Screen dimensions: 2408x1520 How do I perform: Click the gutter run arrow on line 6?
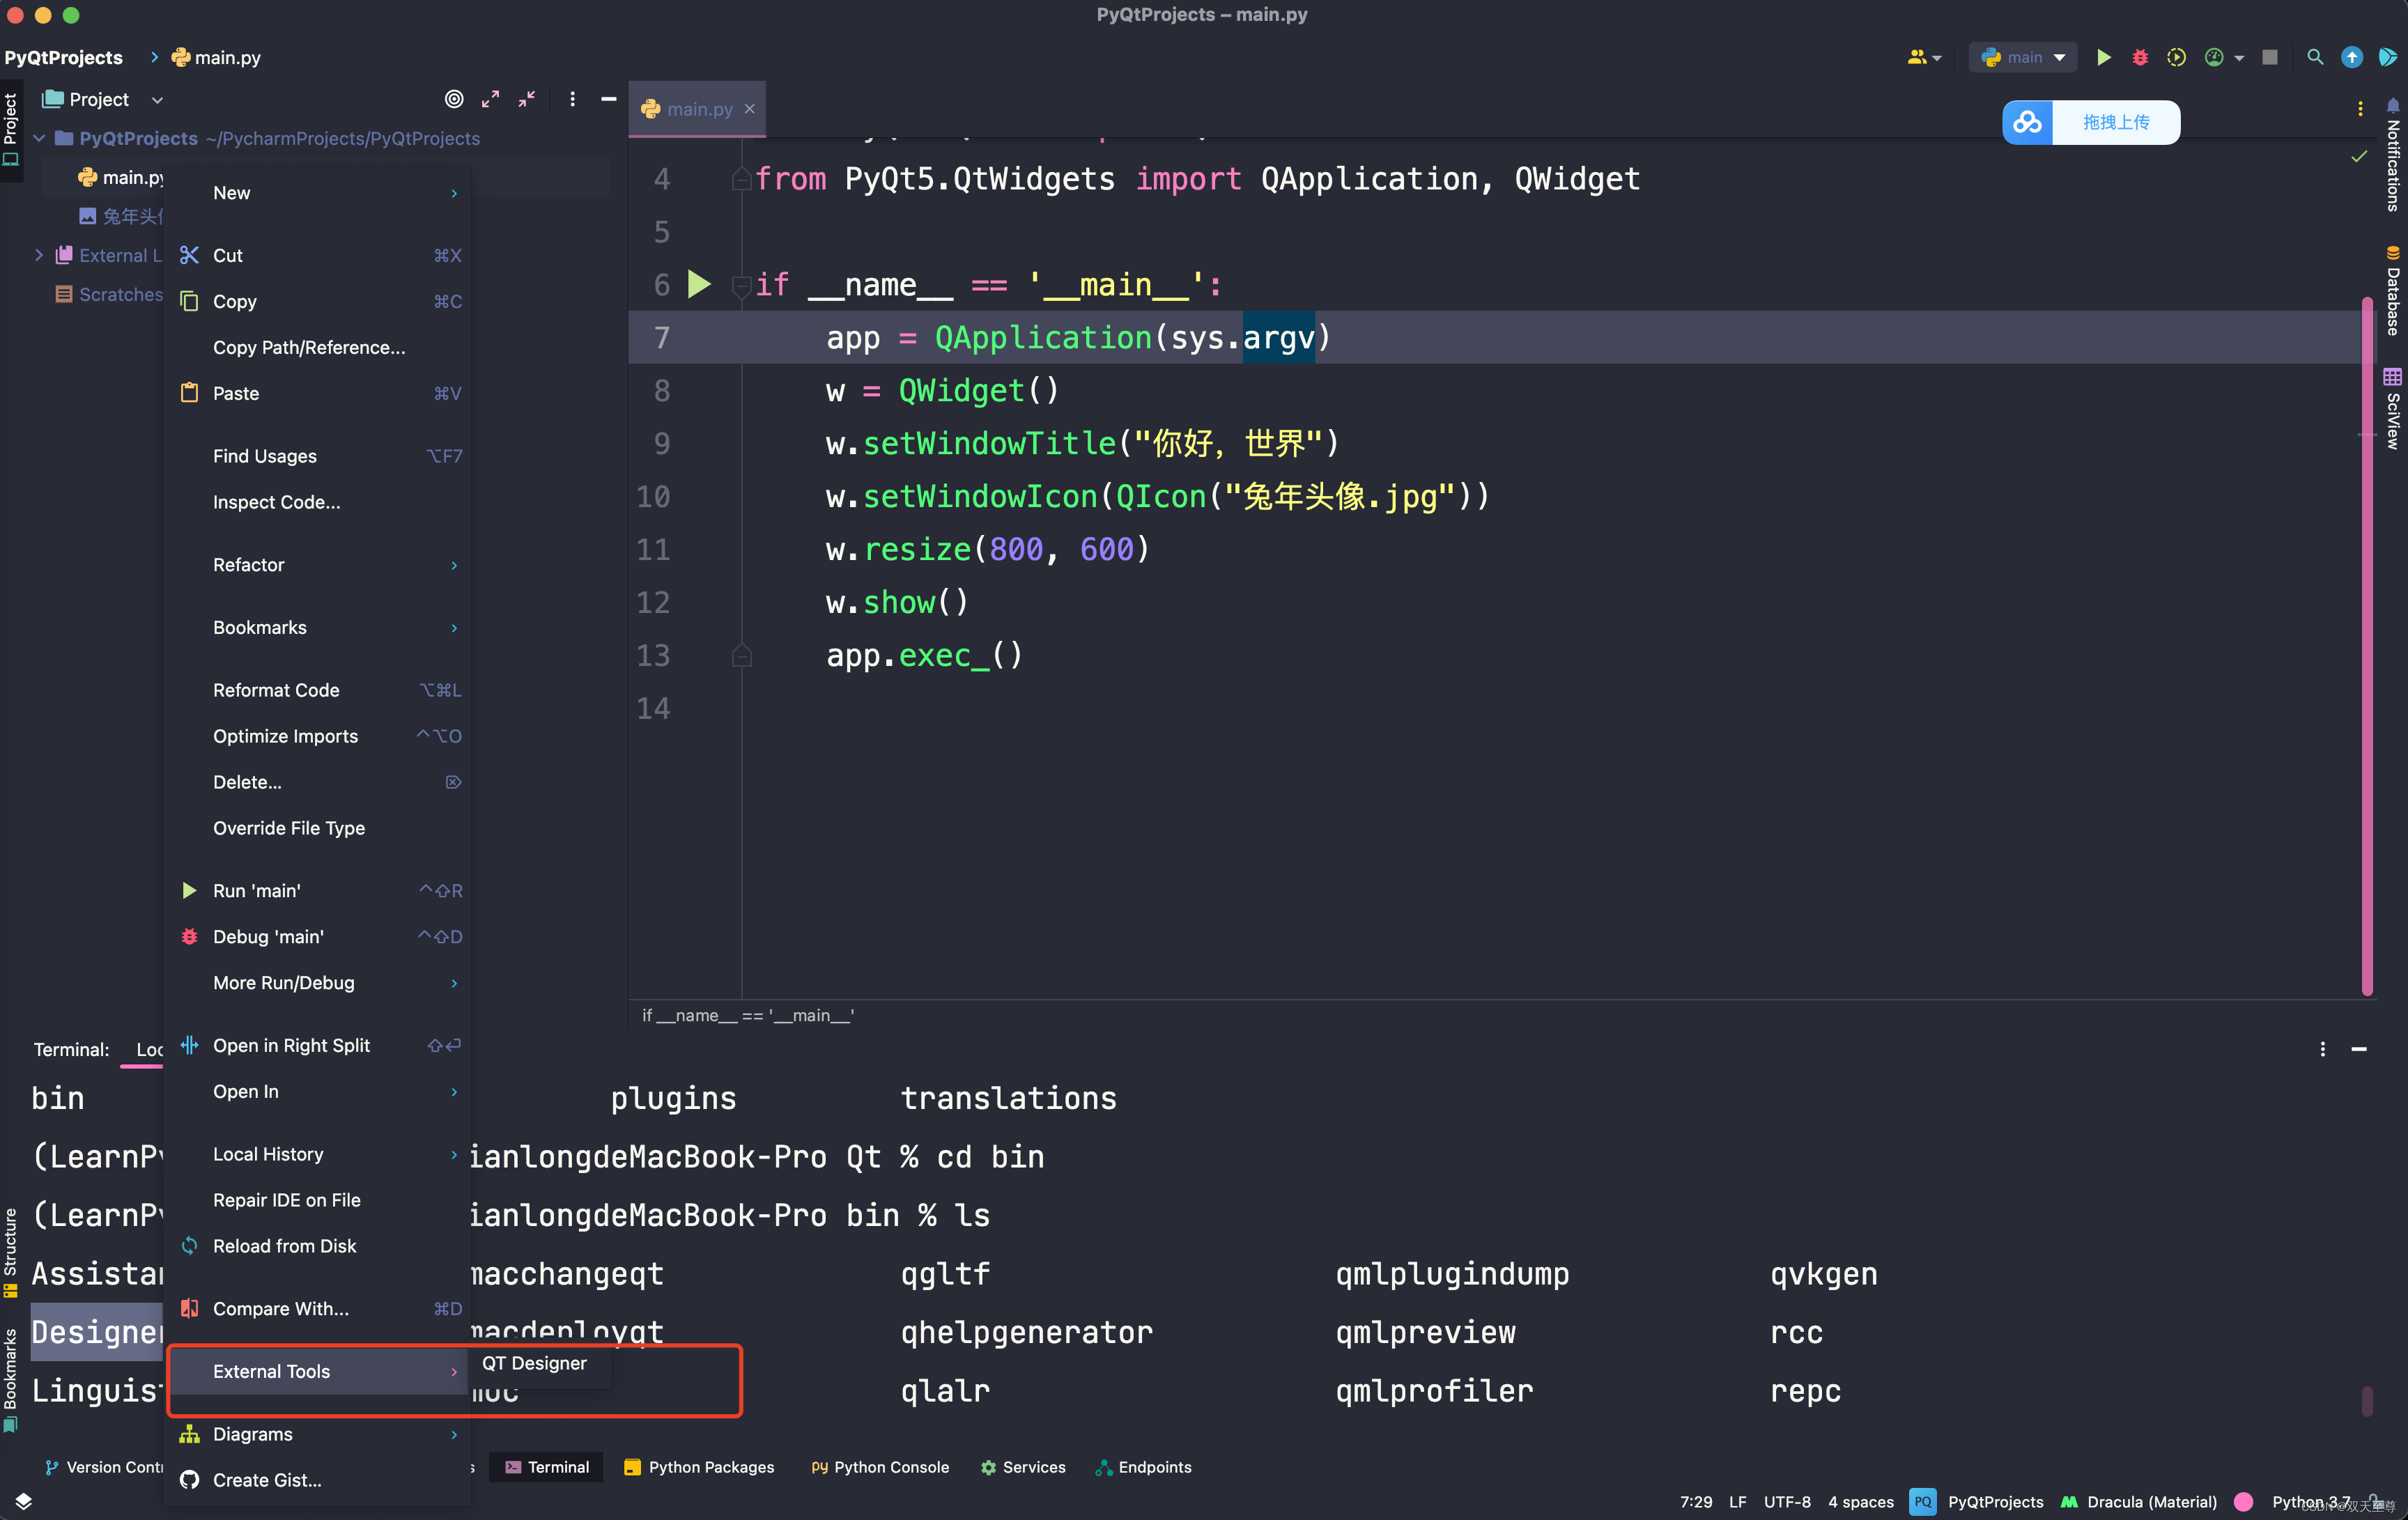click(x=699, y=285)
